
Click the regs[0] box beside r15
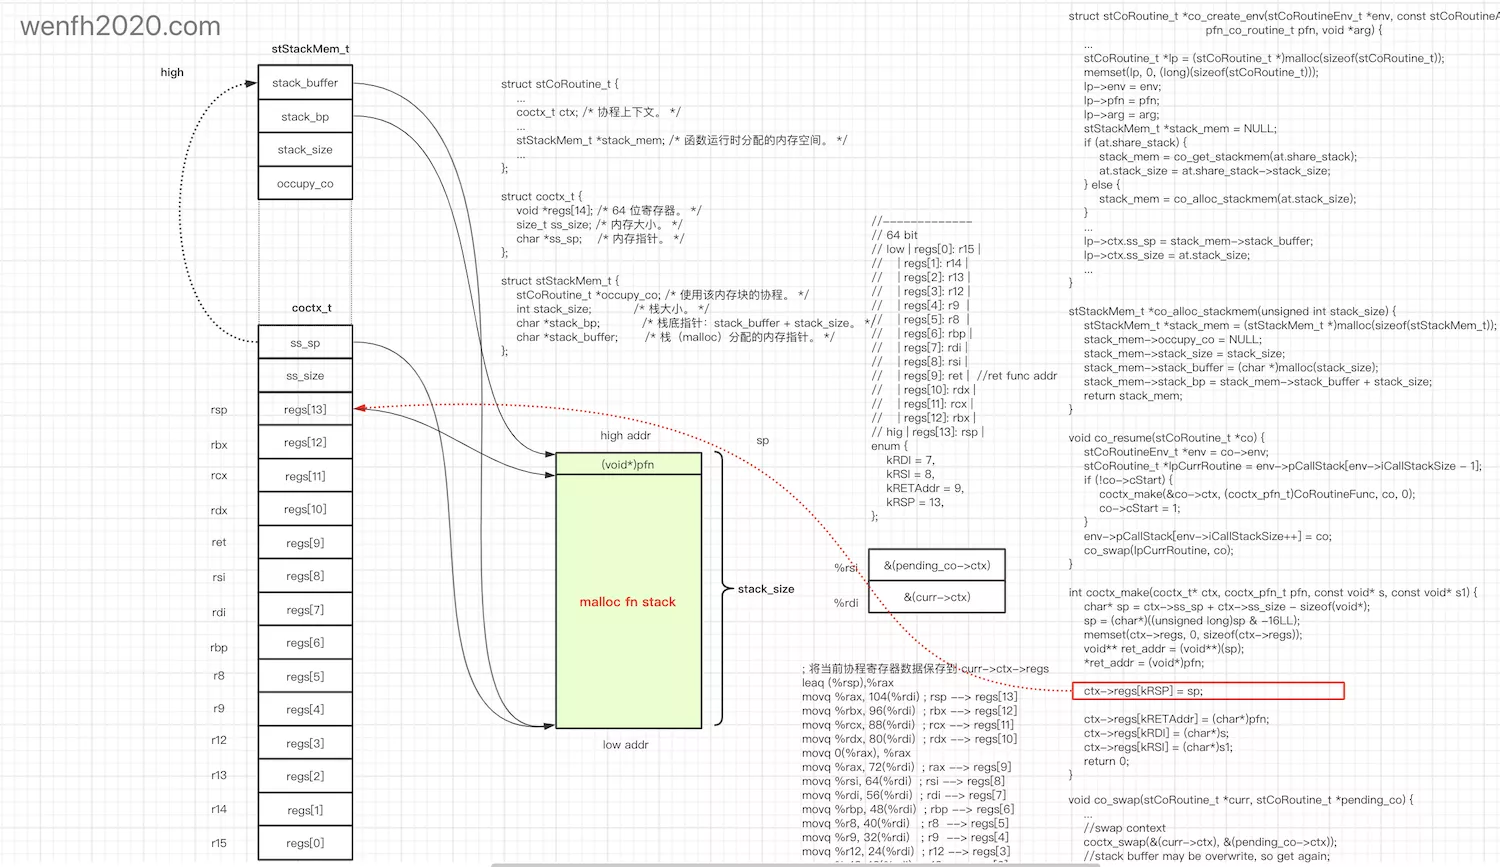pyautogui.click(x=305, y=843)
